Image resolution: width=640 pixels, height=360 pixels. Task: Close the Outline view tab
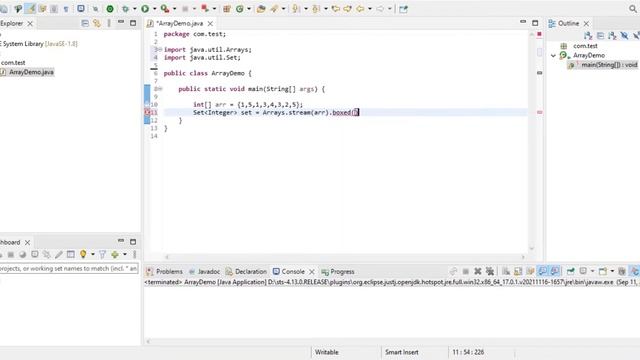click(x=586, y=24)
